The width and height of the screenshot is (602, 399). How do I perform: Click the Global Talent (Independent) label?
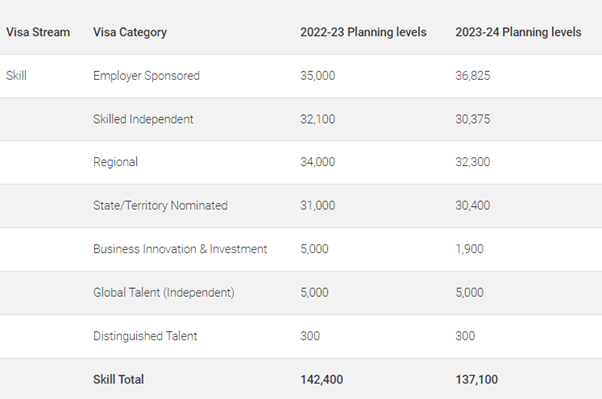click(x=164, y=293)
